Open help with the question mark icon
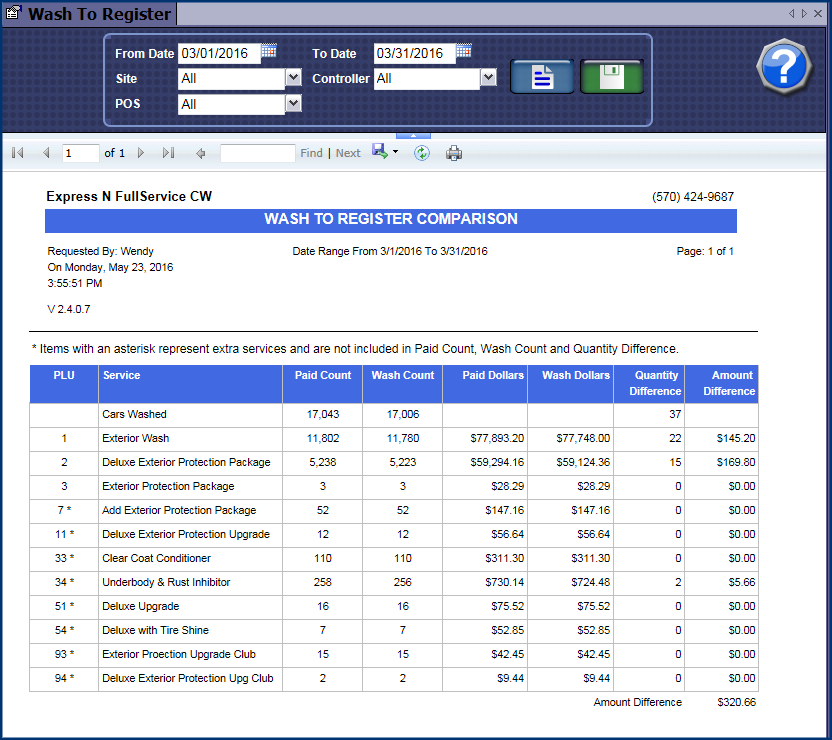The height and width of the screenshot is (740, 832). (784, 67)
